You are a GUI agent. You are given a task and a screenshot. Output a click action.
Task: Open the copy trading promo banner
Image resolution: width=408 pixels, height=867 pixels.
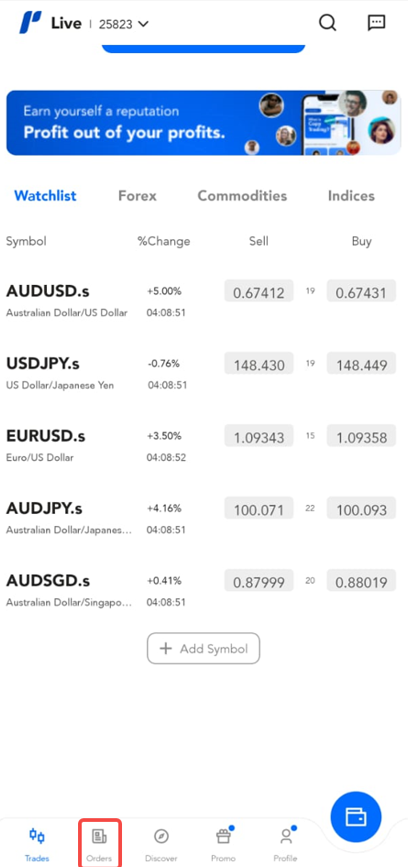point(203,122)
